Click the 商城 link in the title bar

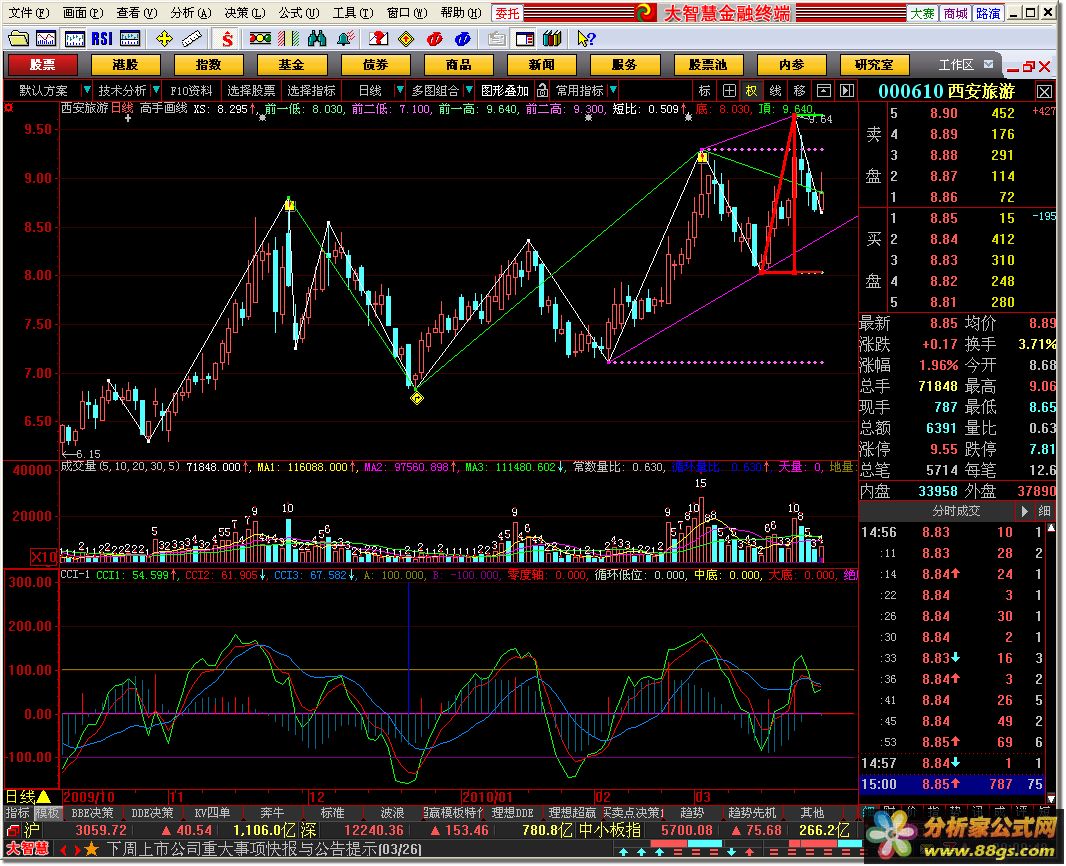click(955, 13)
